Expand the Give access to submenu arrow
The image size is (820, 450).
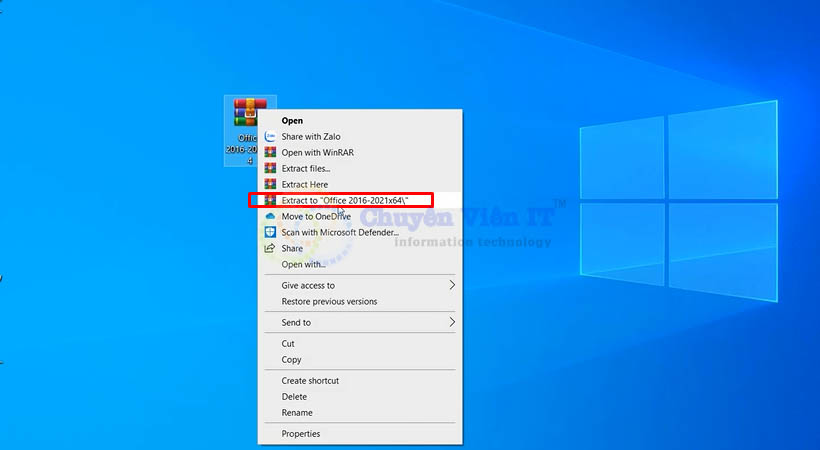pyautogui.click(x=452, y=285)
